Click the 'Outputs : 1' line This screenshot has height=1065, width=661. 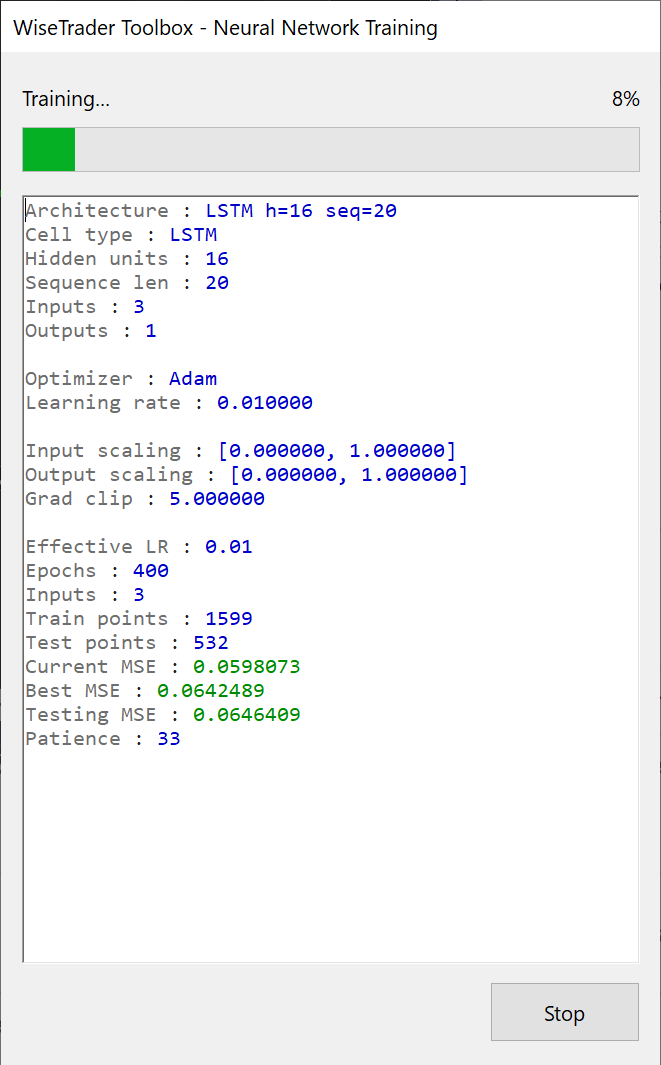pyautogui.click(x=91, y=331)
